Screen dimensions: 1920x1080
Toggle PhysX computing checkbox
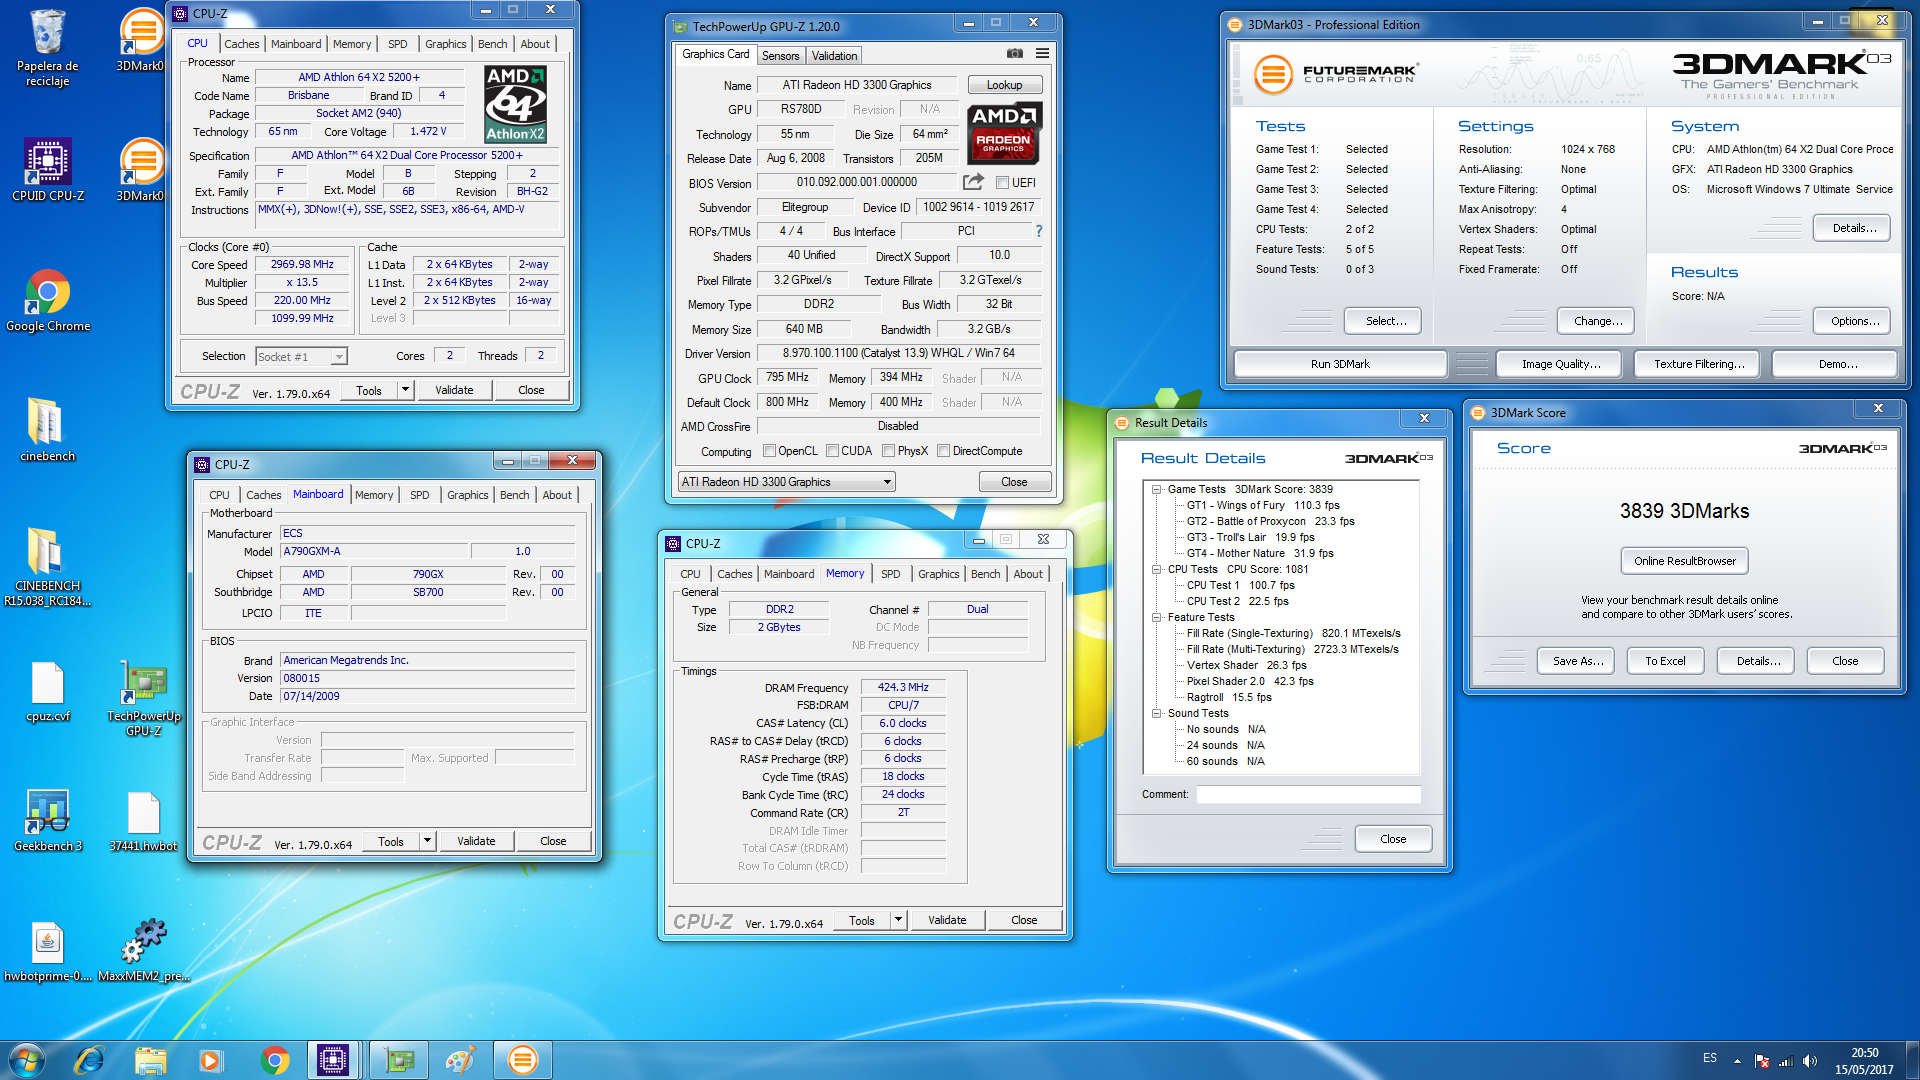(888, 451)
